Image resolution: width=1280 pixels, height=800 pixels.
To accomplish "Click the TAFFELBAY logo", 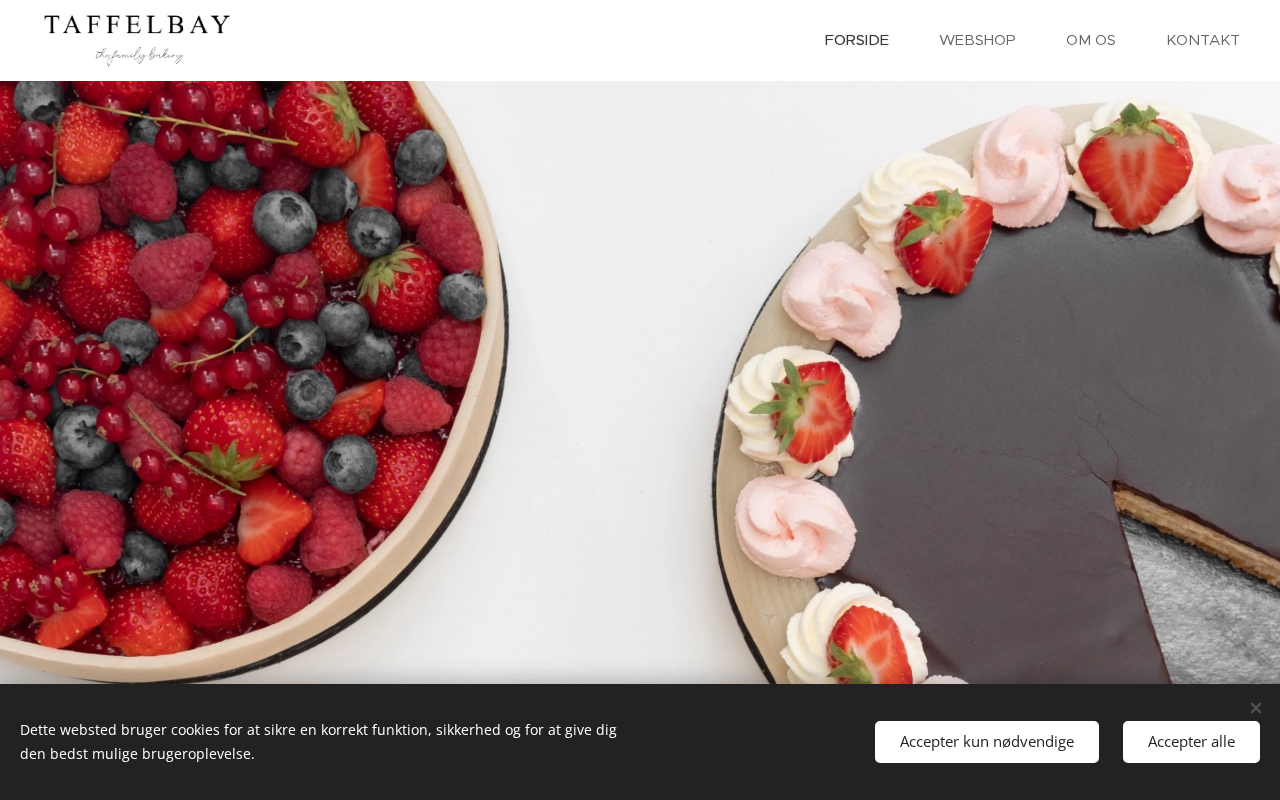I will click(x=137, y=26).
